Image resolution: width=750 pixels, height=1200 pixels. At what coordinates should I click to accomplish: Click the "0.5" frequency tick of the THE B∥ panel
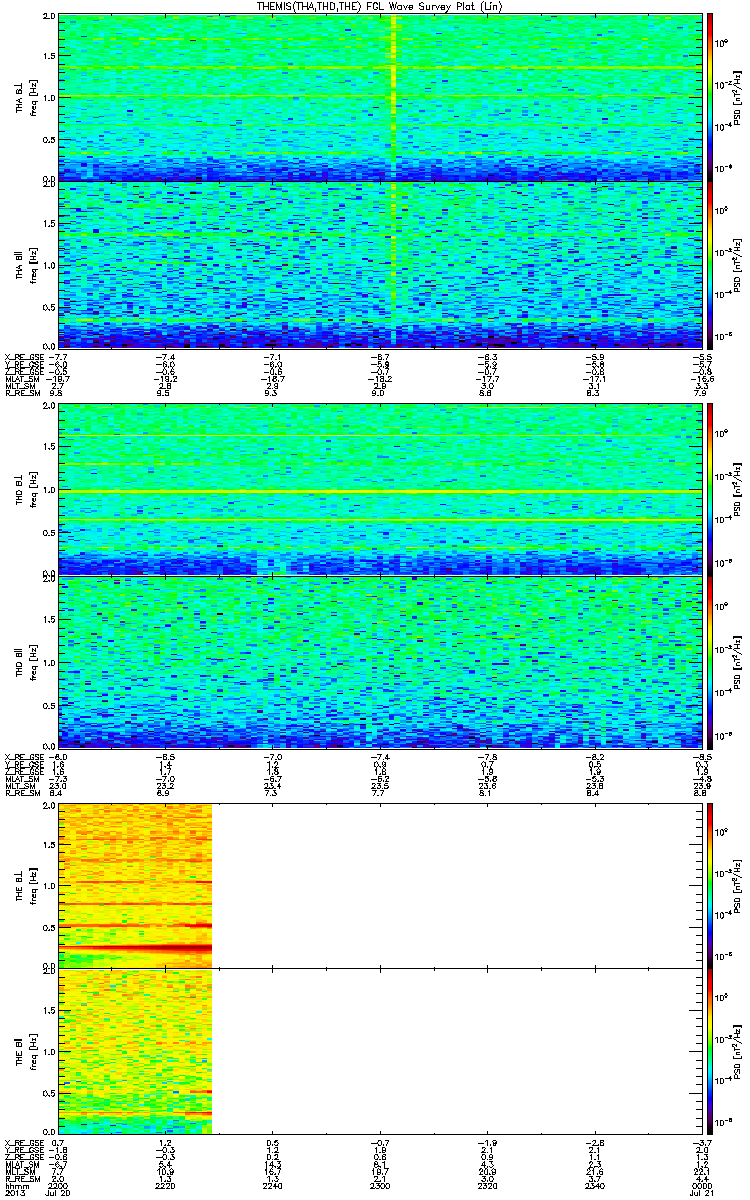(49, 1093)
